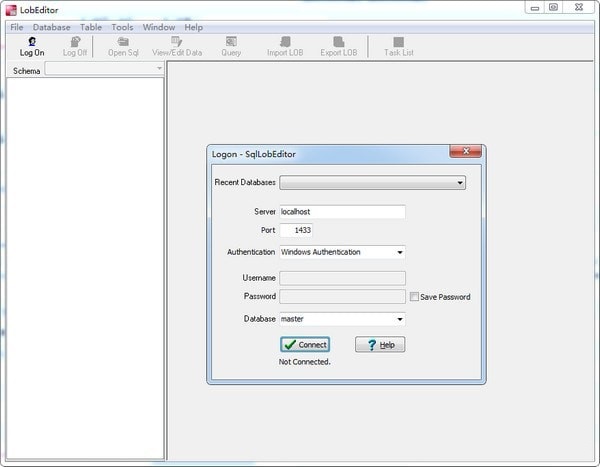Image resolution: width=600 pixels, height=467 pixels.
Task: Open the Tools menu
Action: (122, 27)
